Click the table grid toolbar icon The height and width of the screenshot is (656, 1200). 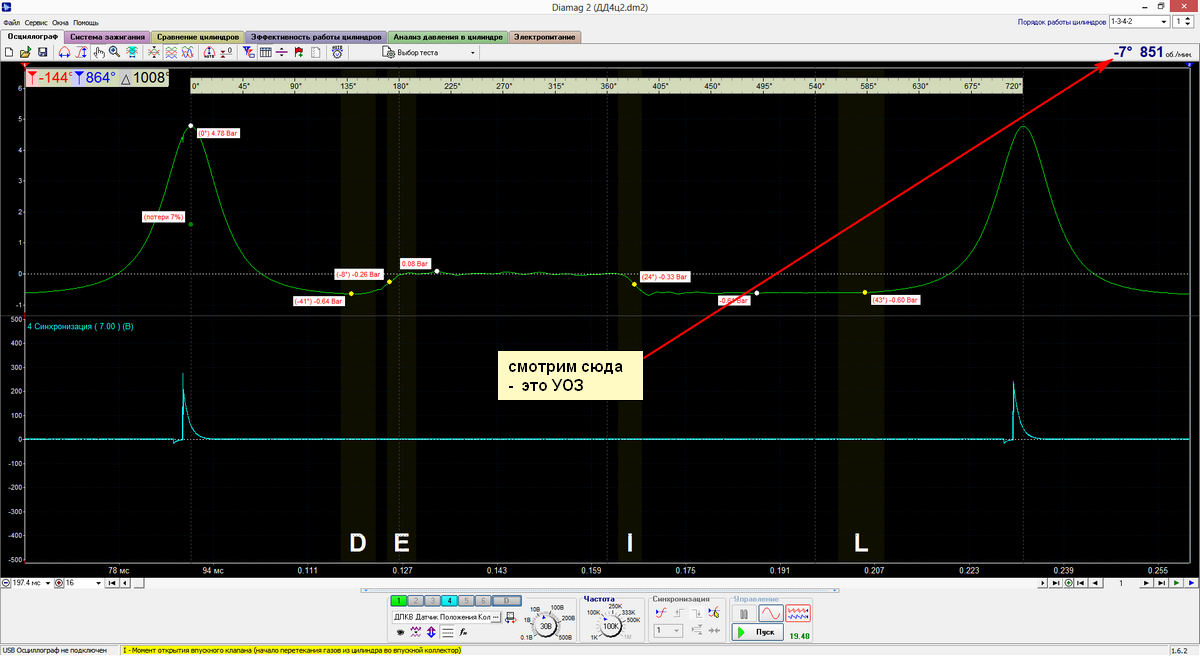pyautogui.click(x=265, y=52)
